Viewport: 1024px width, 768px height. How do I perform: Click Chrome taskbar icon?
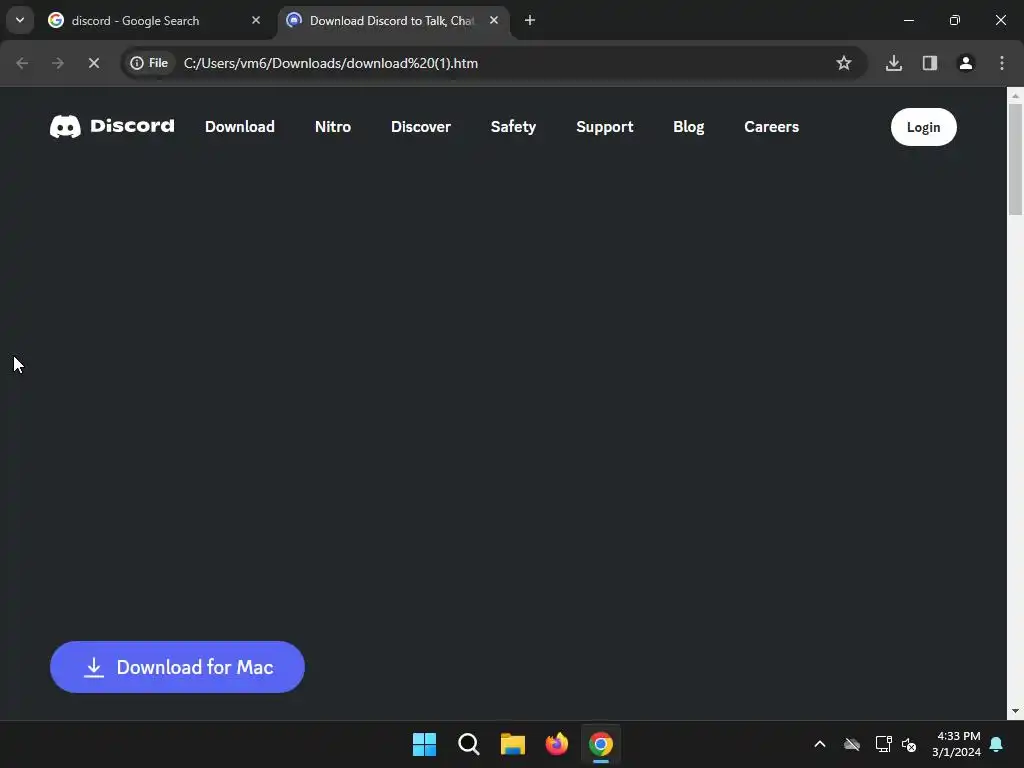601,744
